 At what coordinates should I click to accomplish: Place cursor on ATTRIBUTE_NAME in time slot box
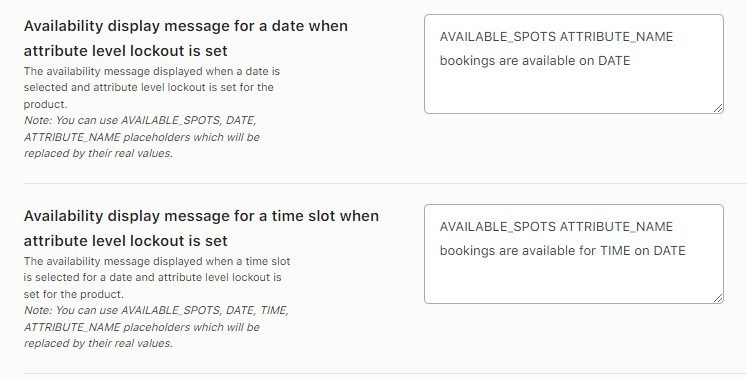pyautogui.click(x=616, y=227)
